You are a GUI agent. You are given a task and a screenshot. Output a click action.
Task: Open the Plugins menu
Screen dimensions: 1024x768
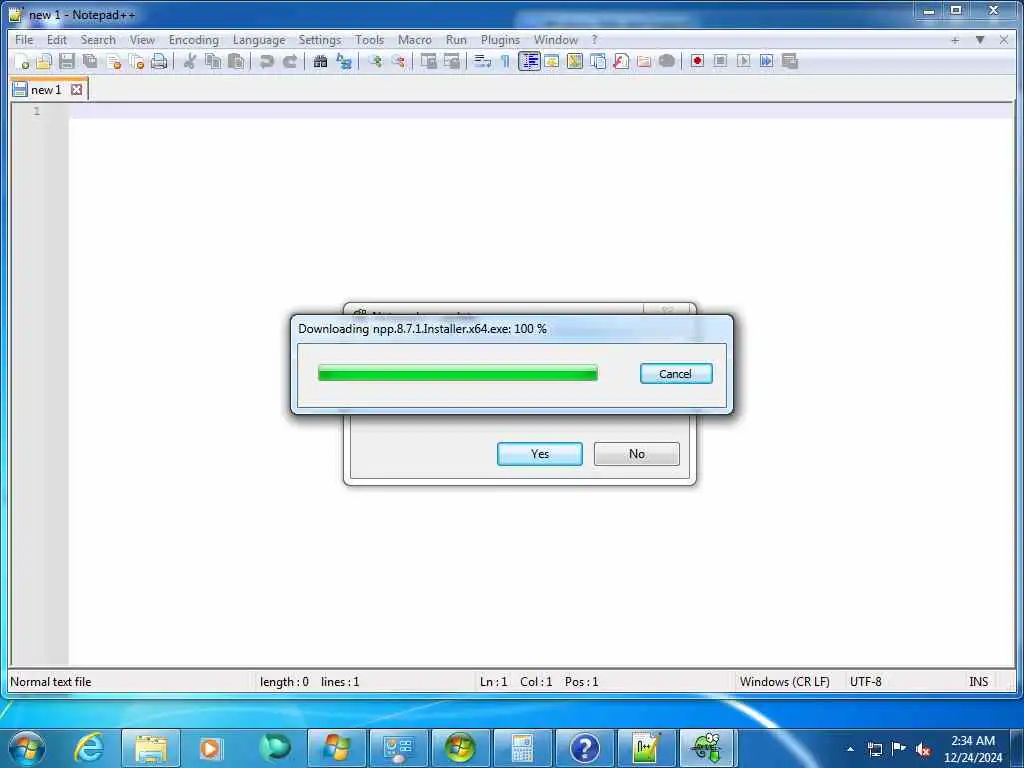[500, 40]
